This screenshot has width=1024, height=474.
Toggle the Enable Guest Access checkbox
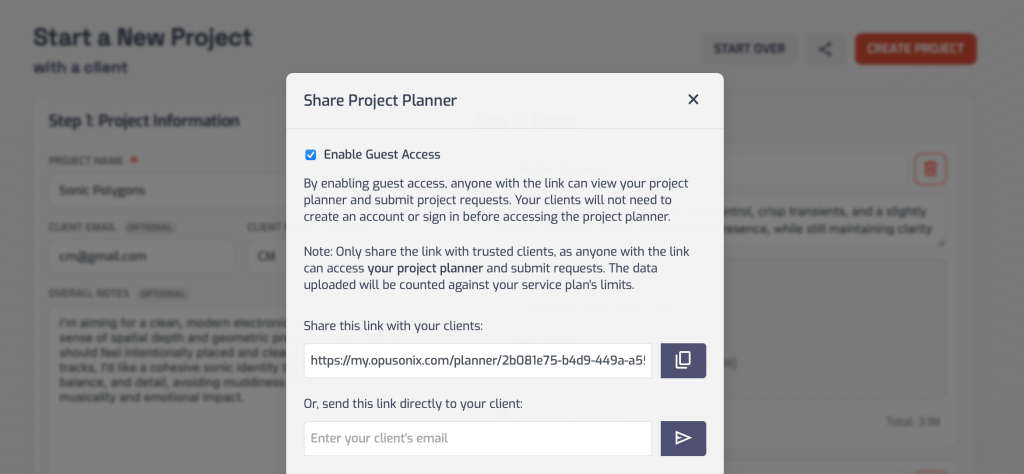[x=311, y=155]
